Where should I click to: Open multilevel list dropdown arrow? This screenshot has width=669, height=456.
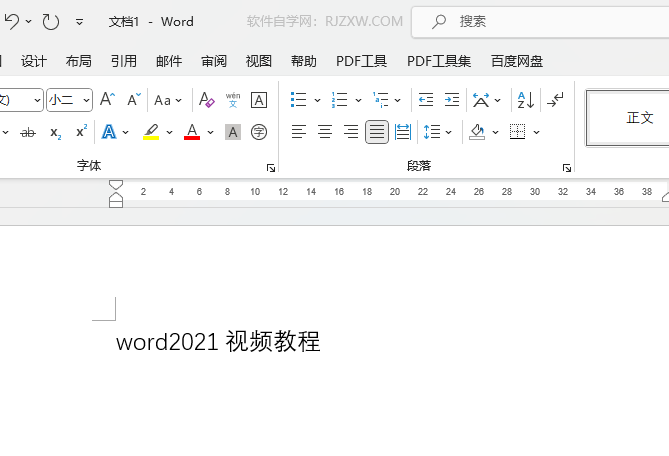click(x=397, y=100)
